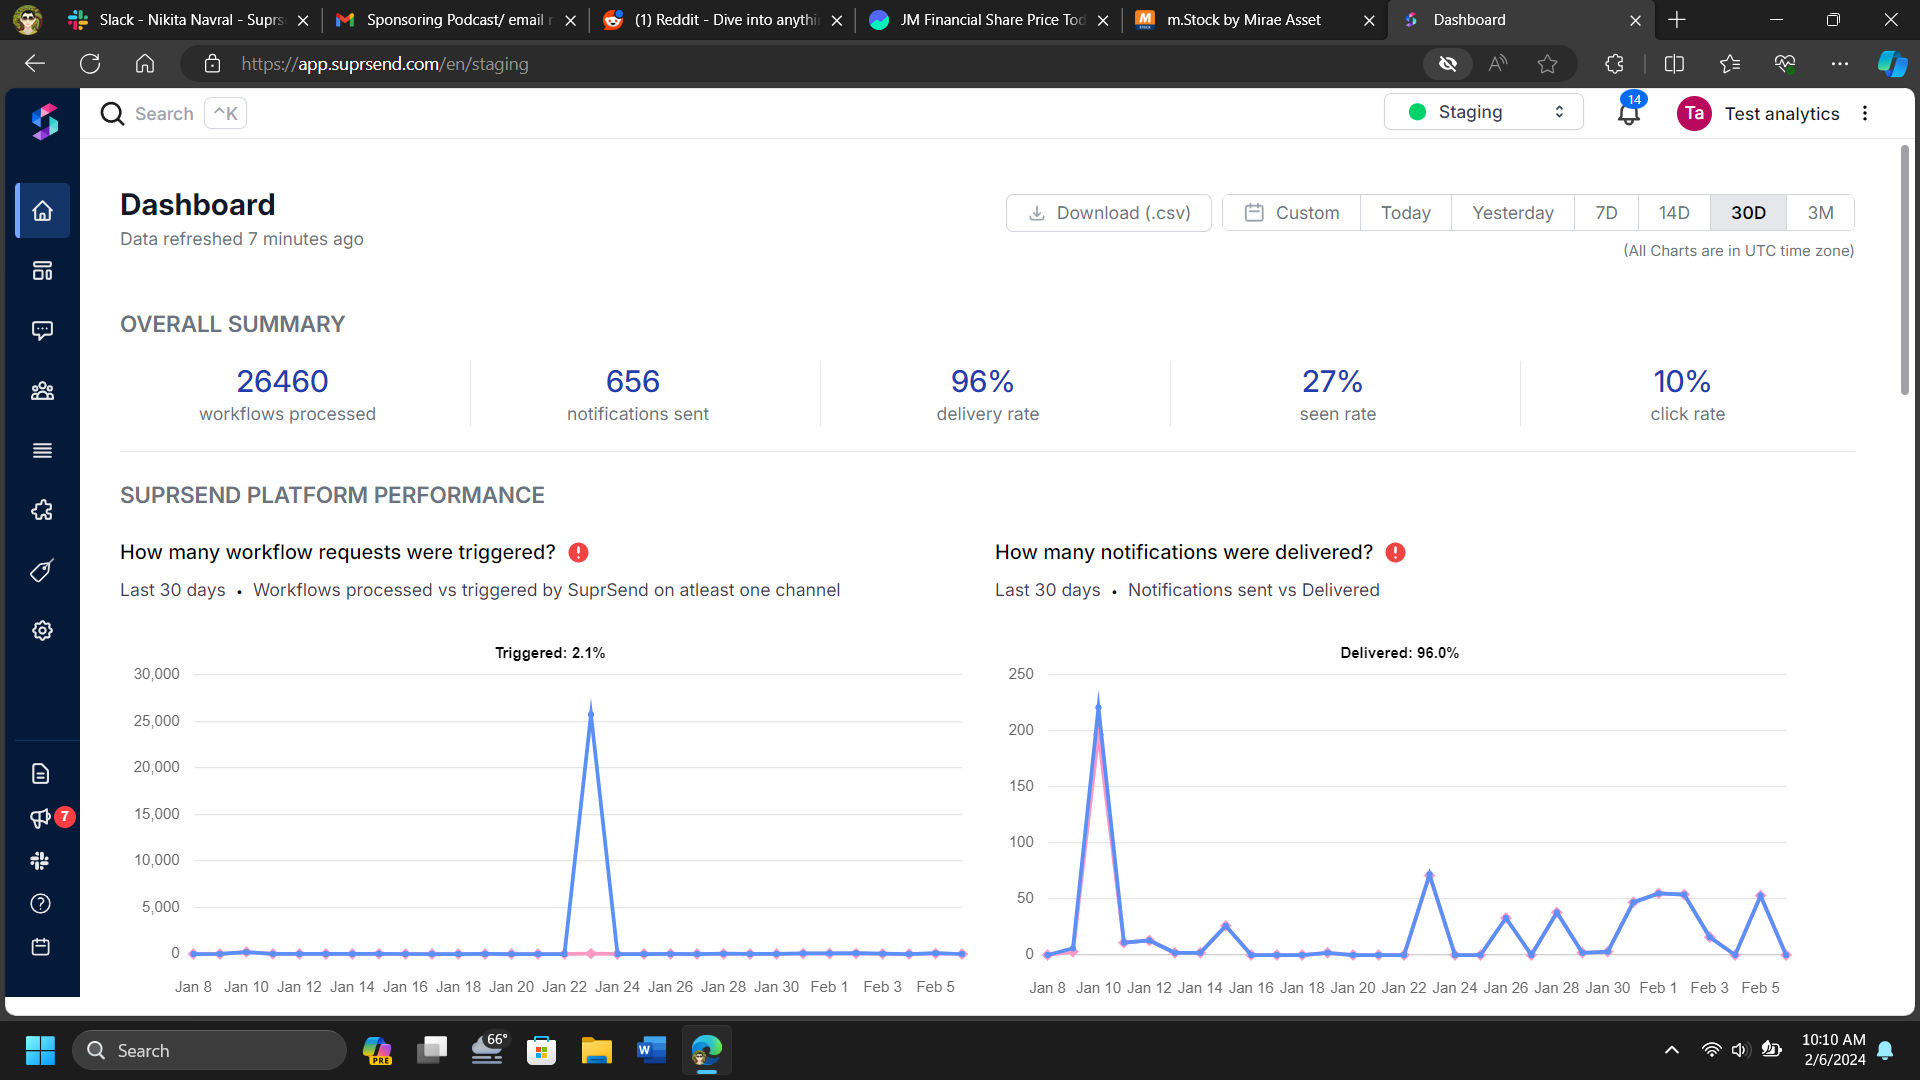Show hidden system tray icons chevron

click(x=1671, y=1050)
